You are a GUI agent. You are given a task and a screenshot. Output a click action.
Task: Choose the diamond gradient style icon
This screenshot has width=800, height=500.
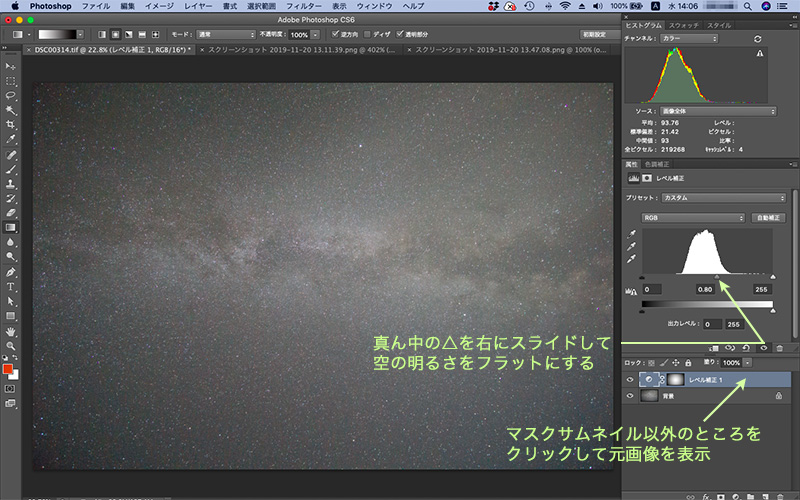tap(155, 34)
